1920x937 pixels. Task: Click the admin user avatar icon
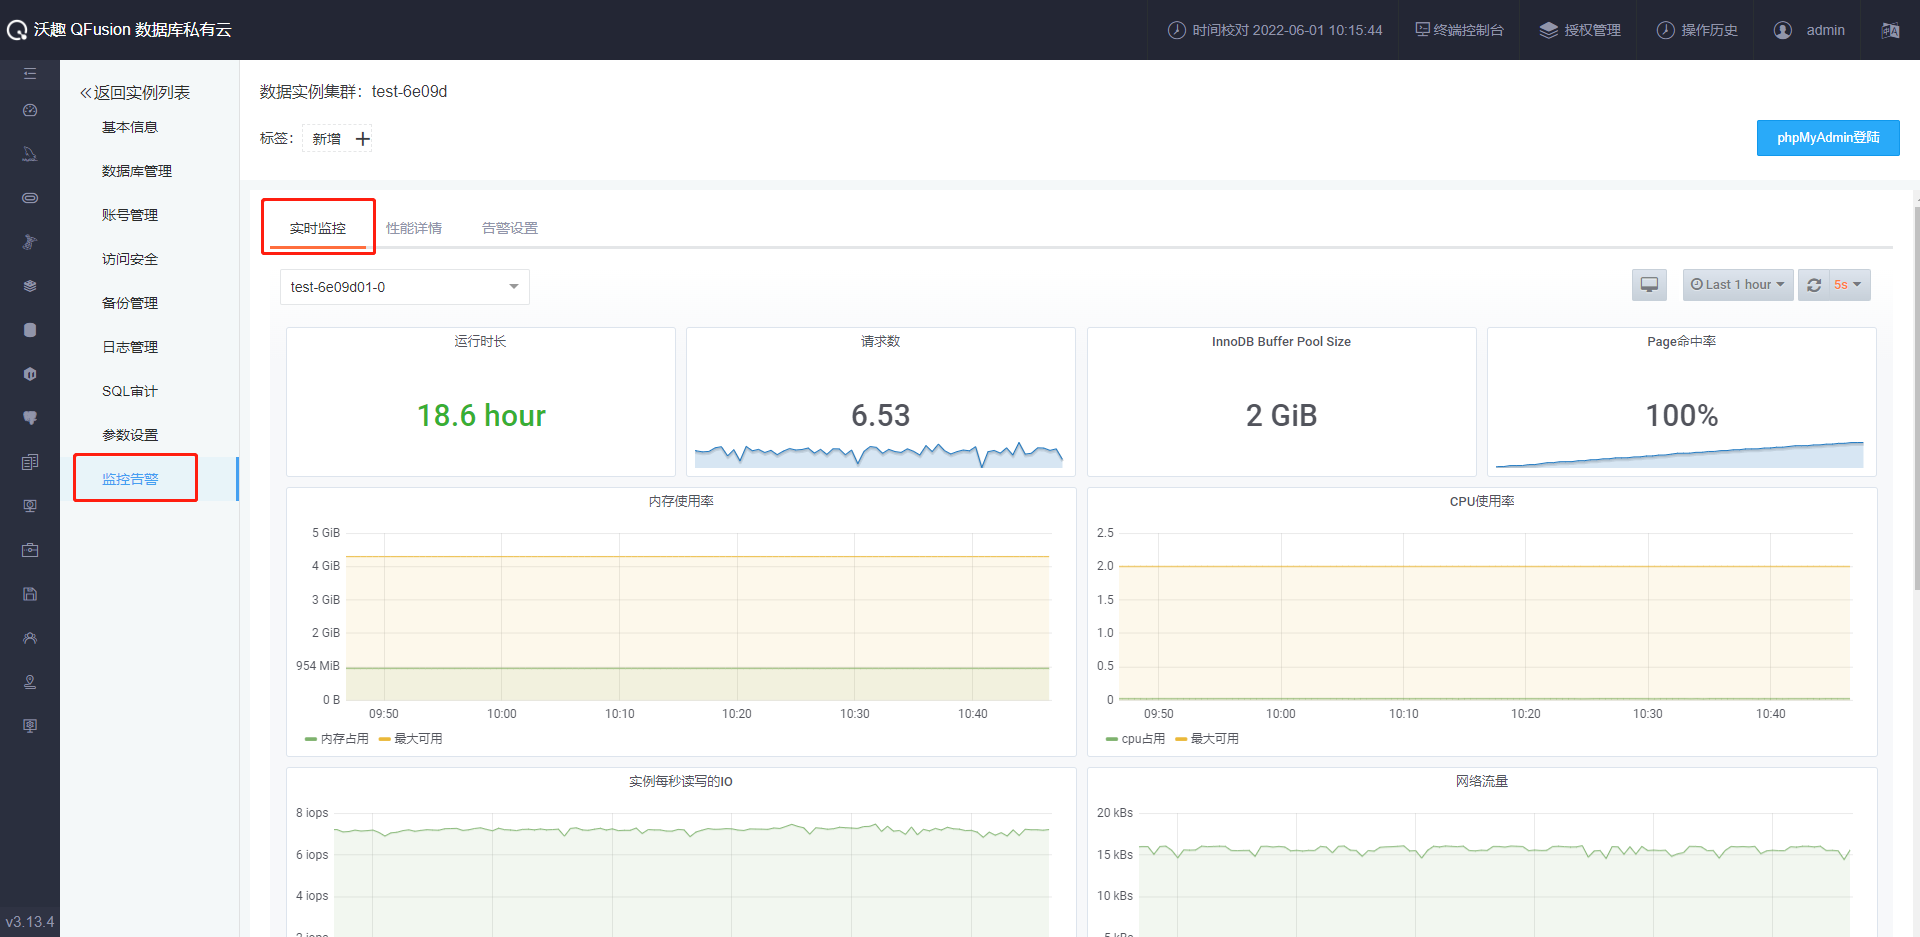[x=1783, y=30]
